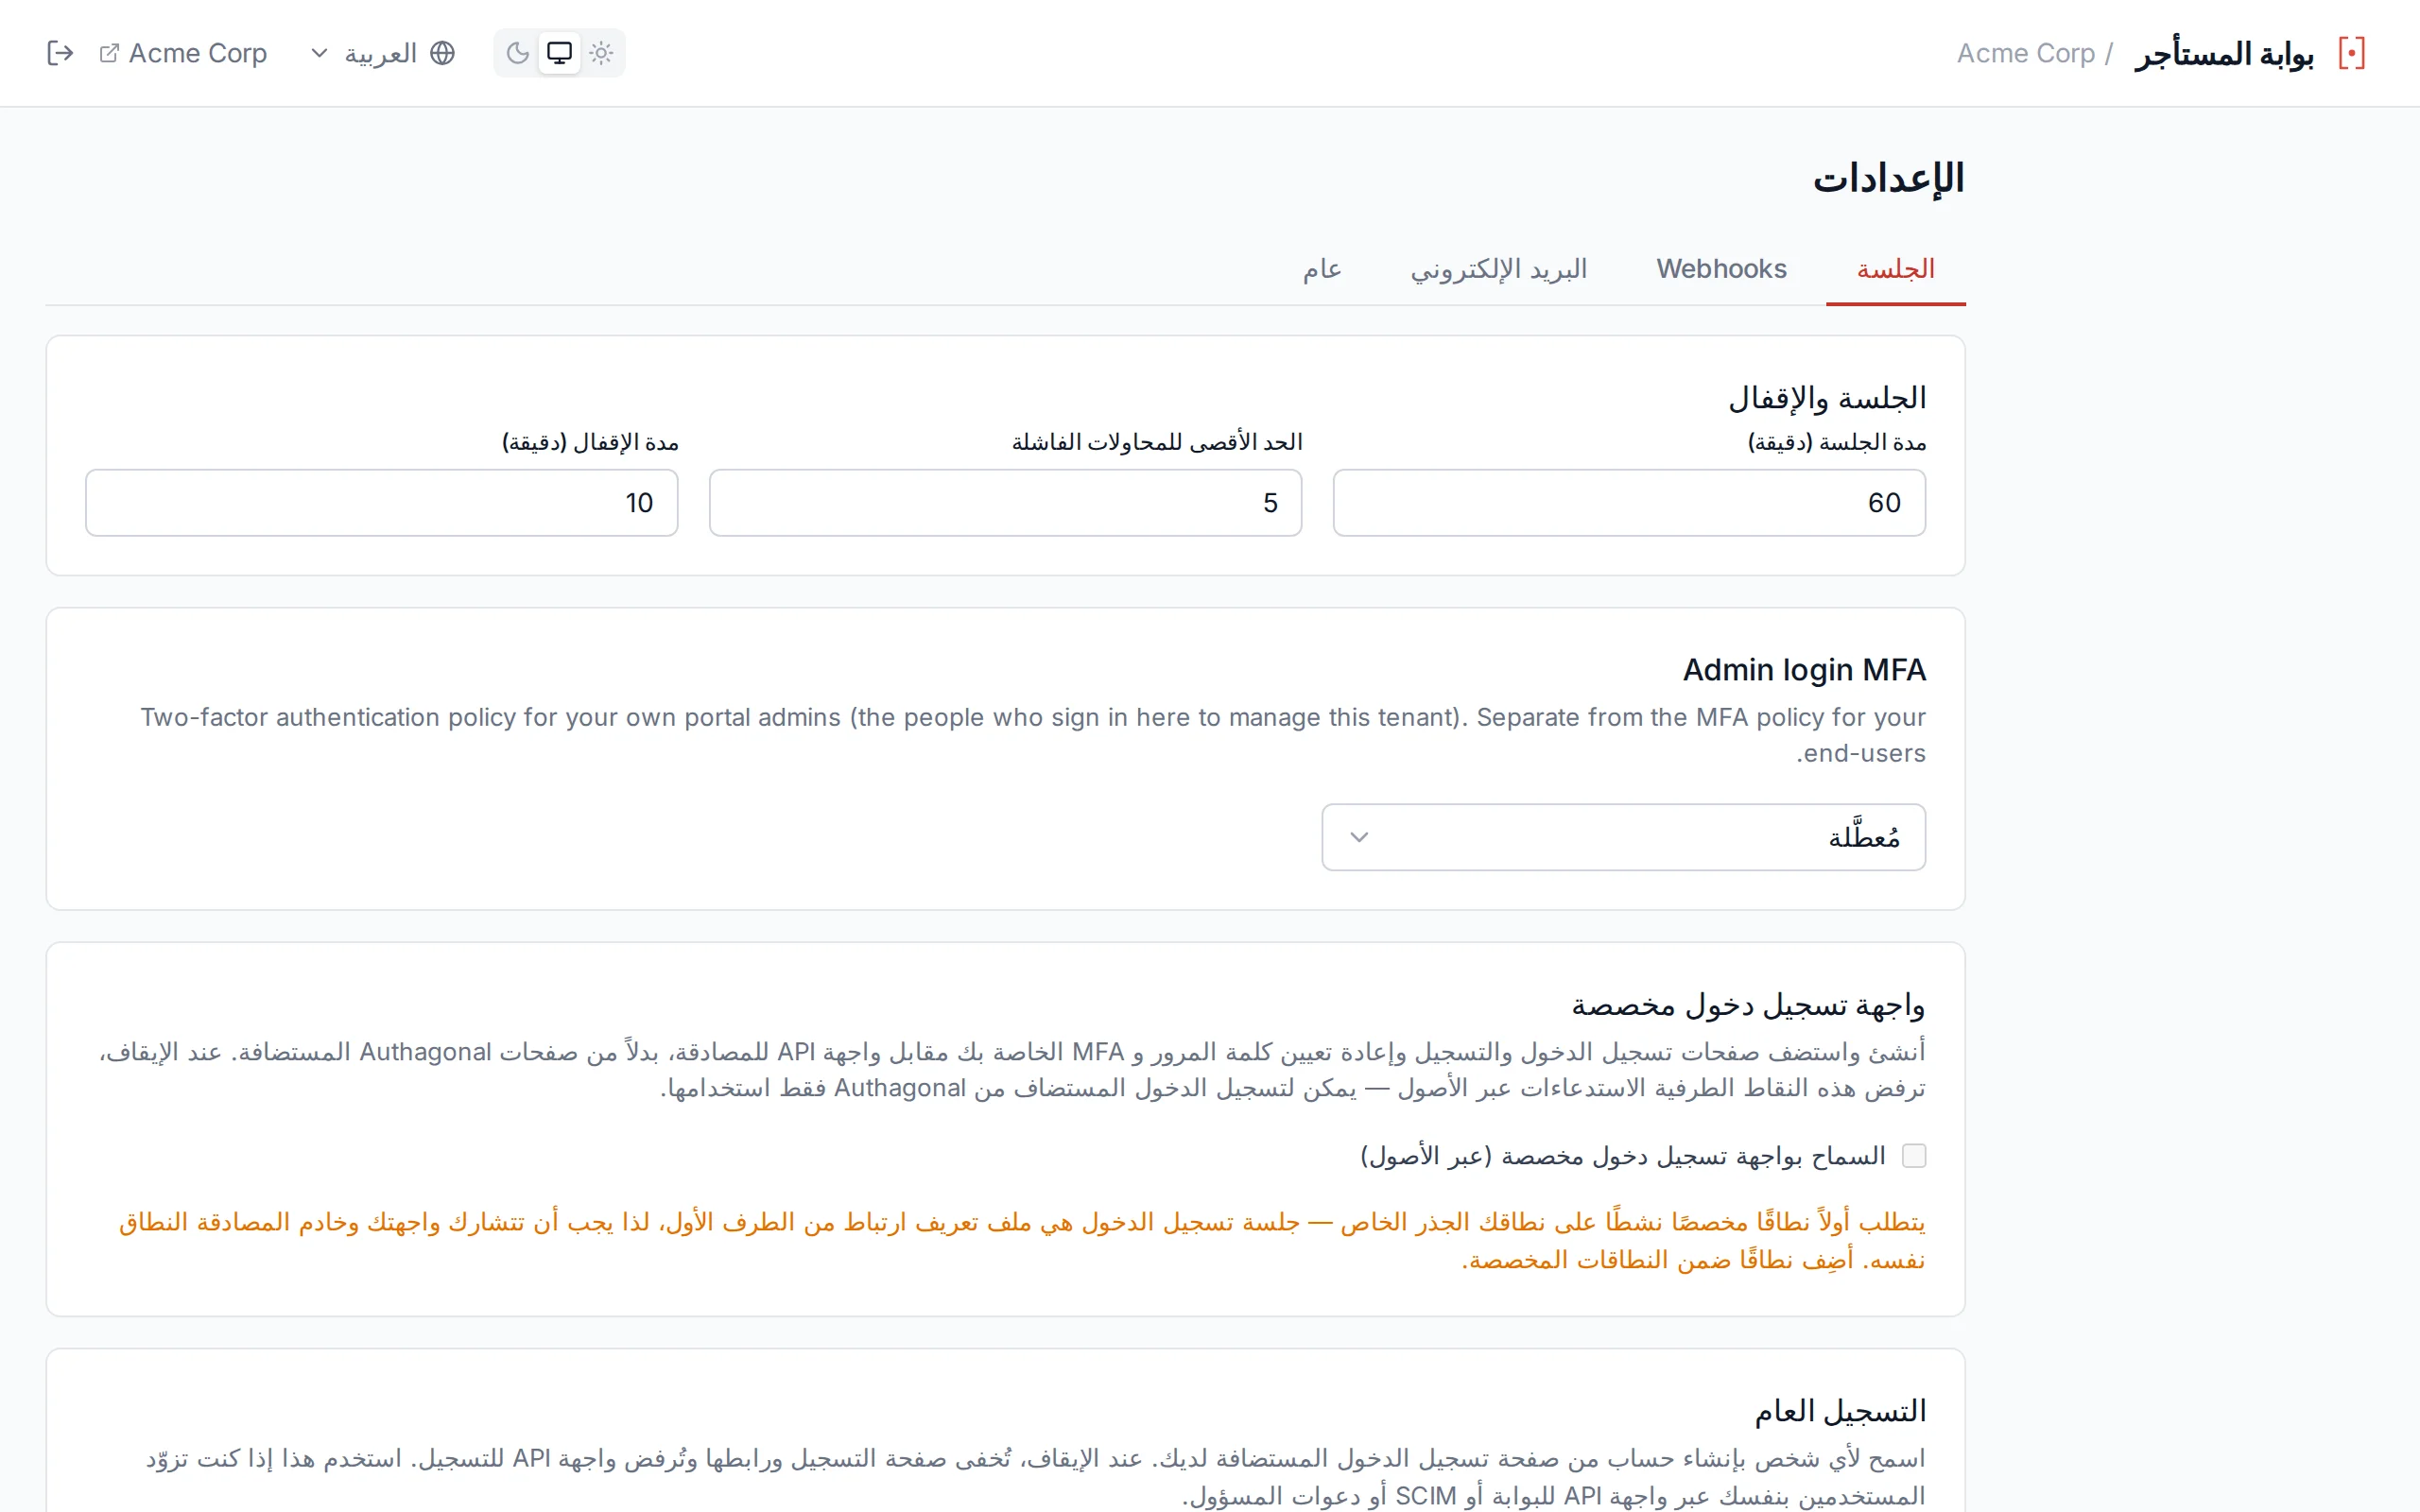Click the max failed attempts field showing 5

1005,503
